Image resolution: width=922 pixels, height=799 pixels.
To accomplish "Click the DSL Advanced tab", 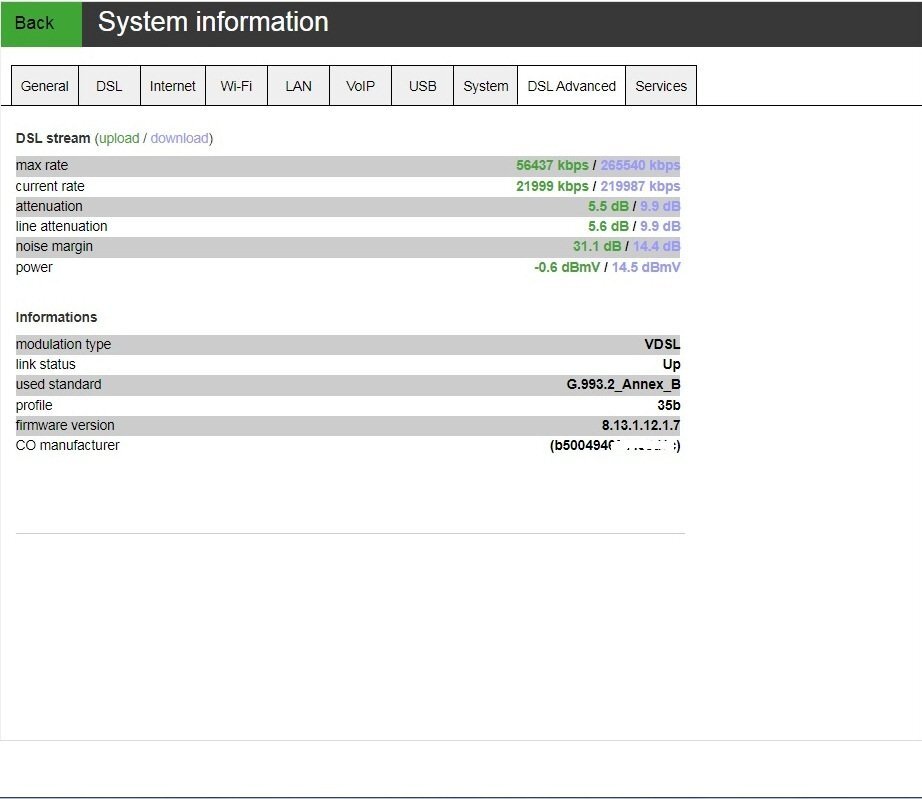I will 571,86.
